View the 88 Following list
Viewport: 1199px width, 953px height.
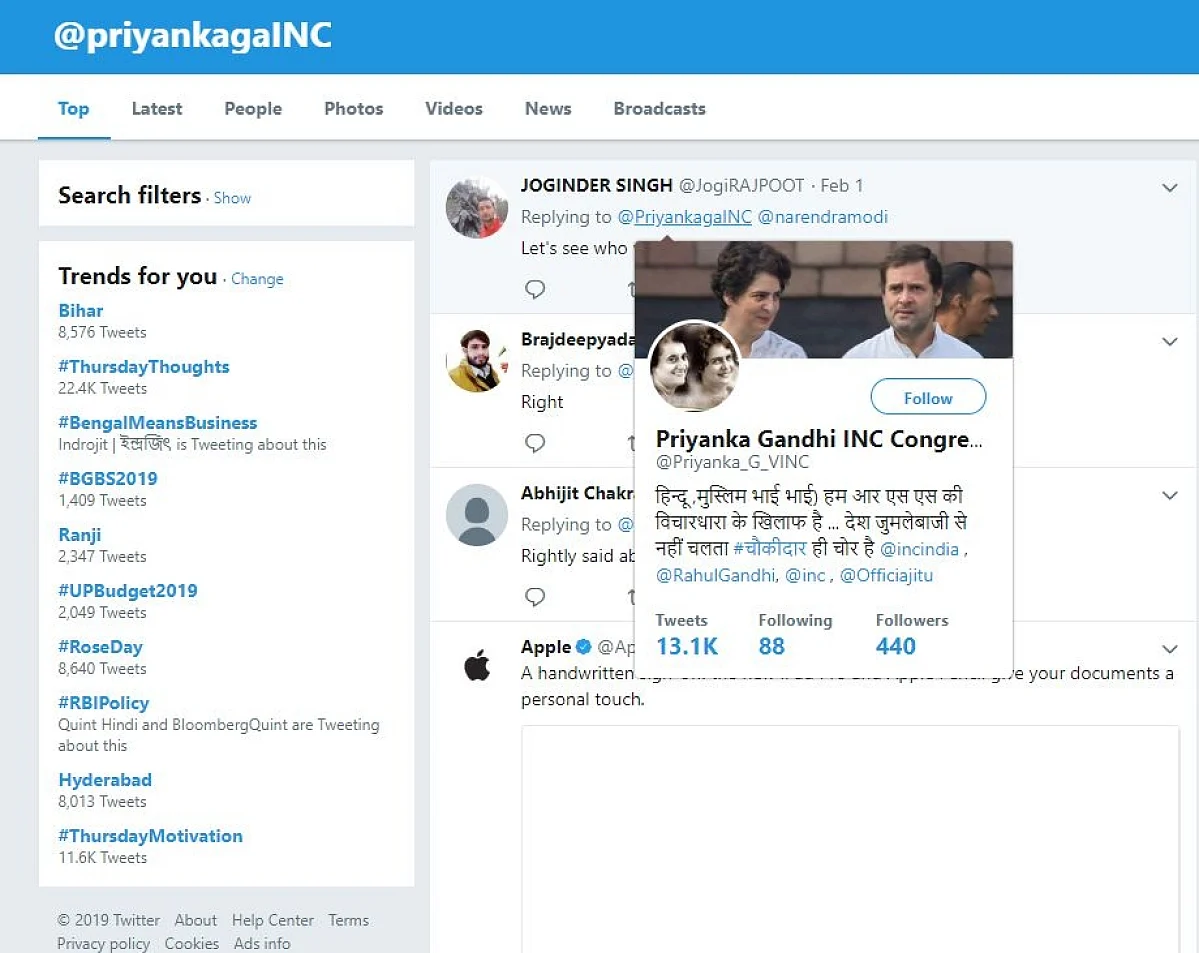772,646
